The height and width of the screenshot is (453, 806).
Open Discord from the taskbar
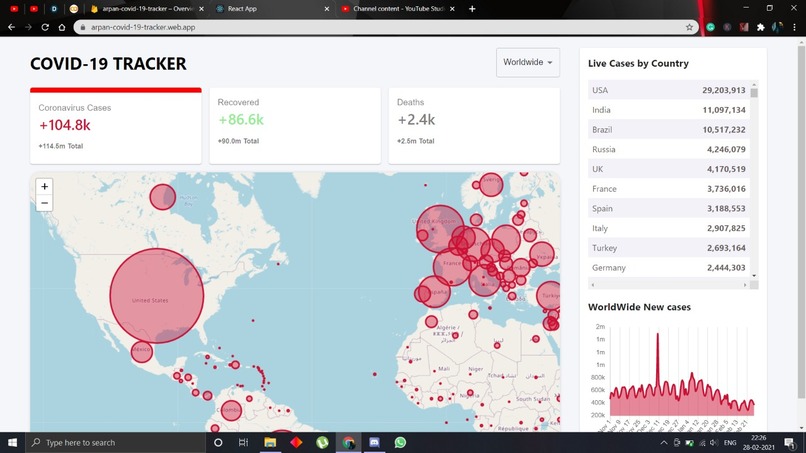click(x=374, y=442)
